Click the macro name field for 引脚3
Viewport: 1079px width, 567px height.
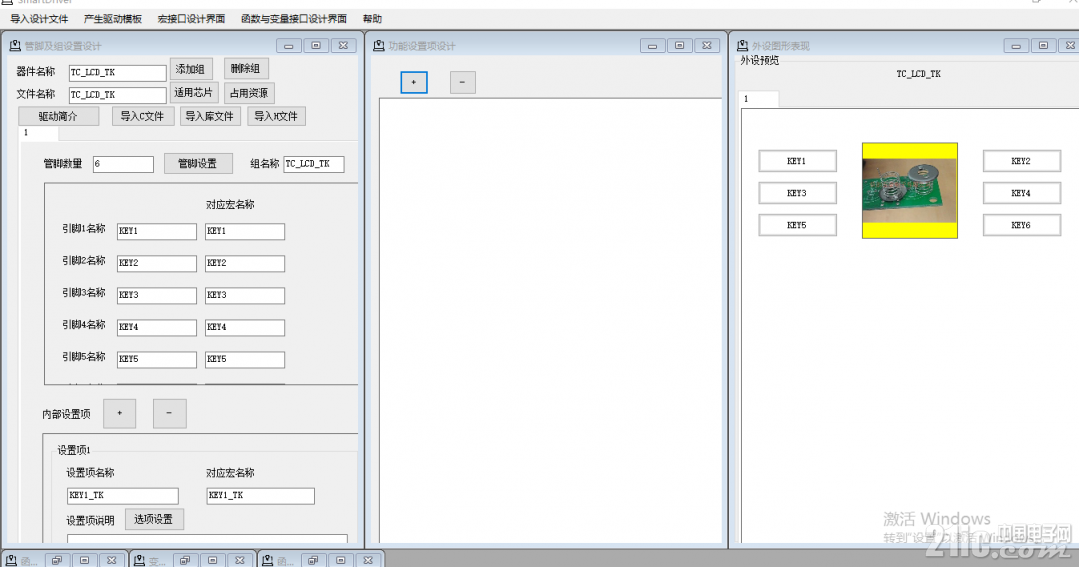245,295
